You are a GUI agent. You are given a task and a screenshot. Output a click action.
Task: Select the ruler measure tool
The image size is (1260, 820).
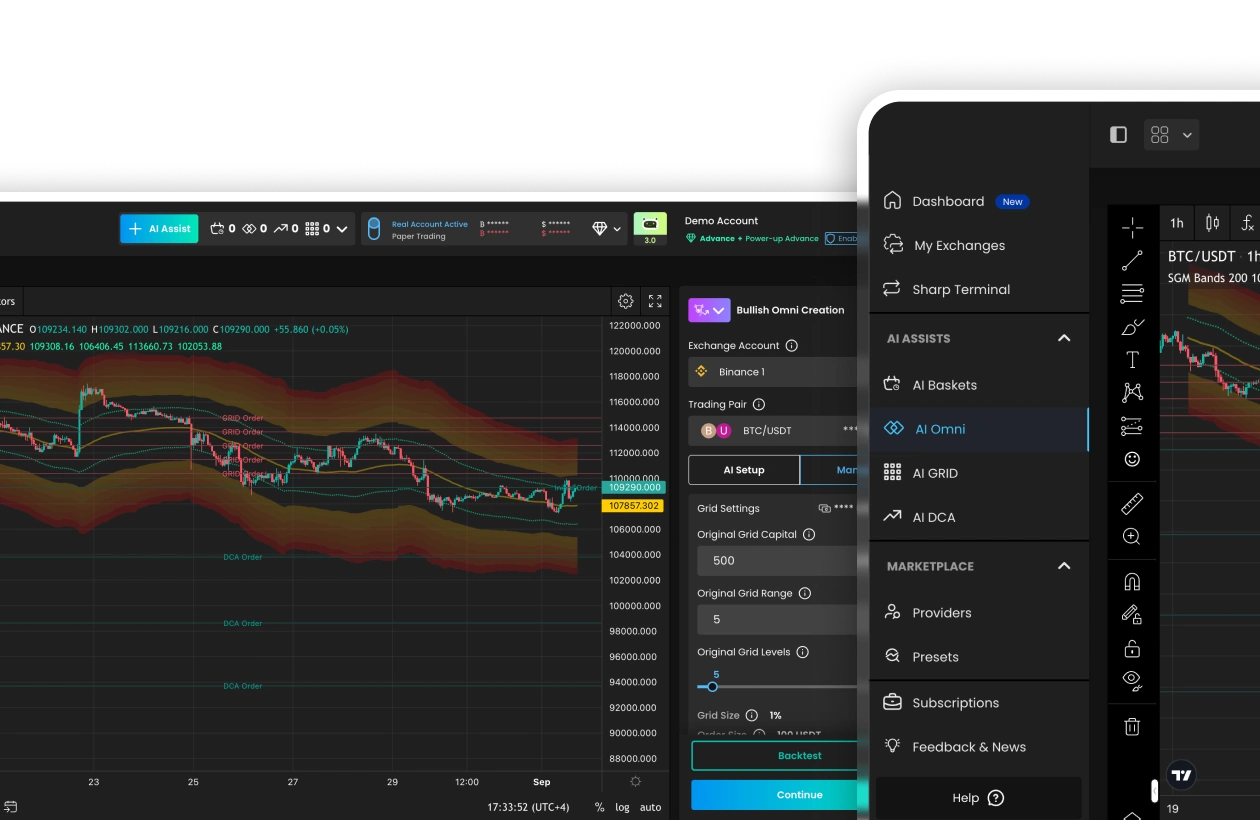coord(1132,503)
